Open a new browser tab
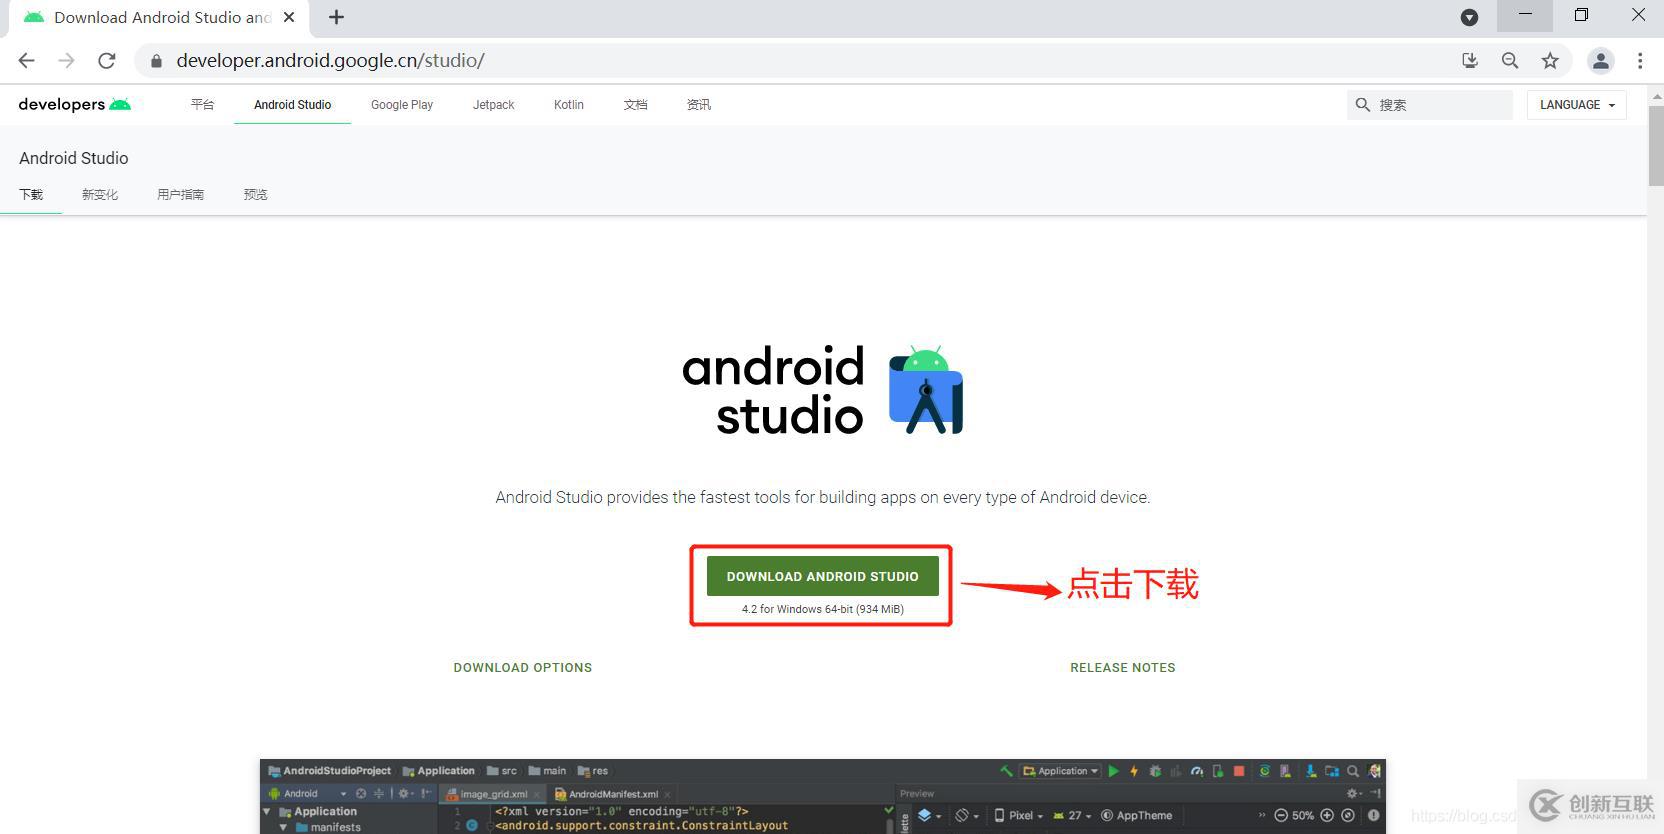Screen dimensions: 1664x834 tap(336, 17)
